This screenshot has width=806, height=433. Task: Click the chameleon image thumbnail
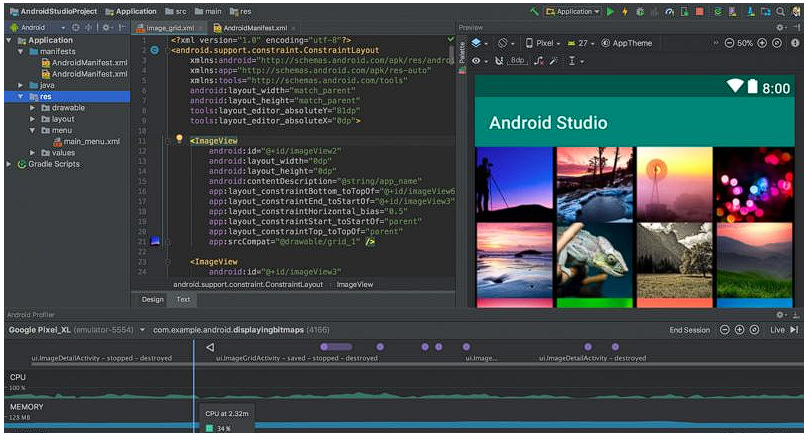pos(595,260)
